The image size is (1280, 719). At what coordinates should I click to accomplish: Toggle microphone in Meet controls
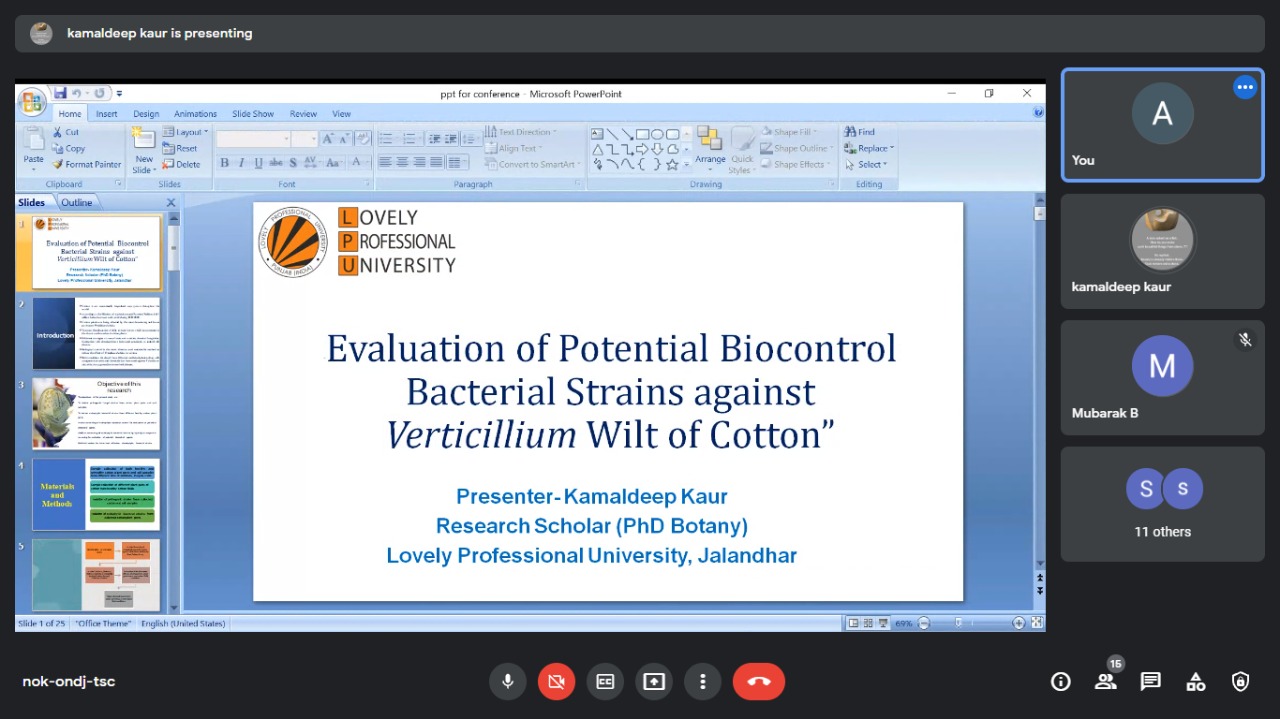pyautogui.click(x=508, y=681)
